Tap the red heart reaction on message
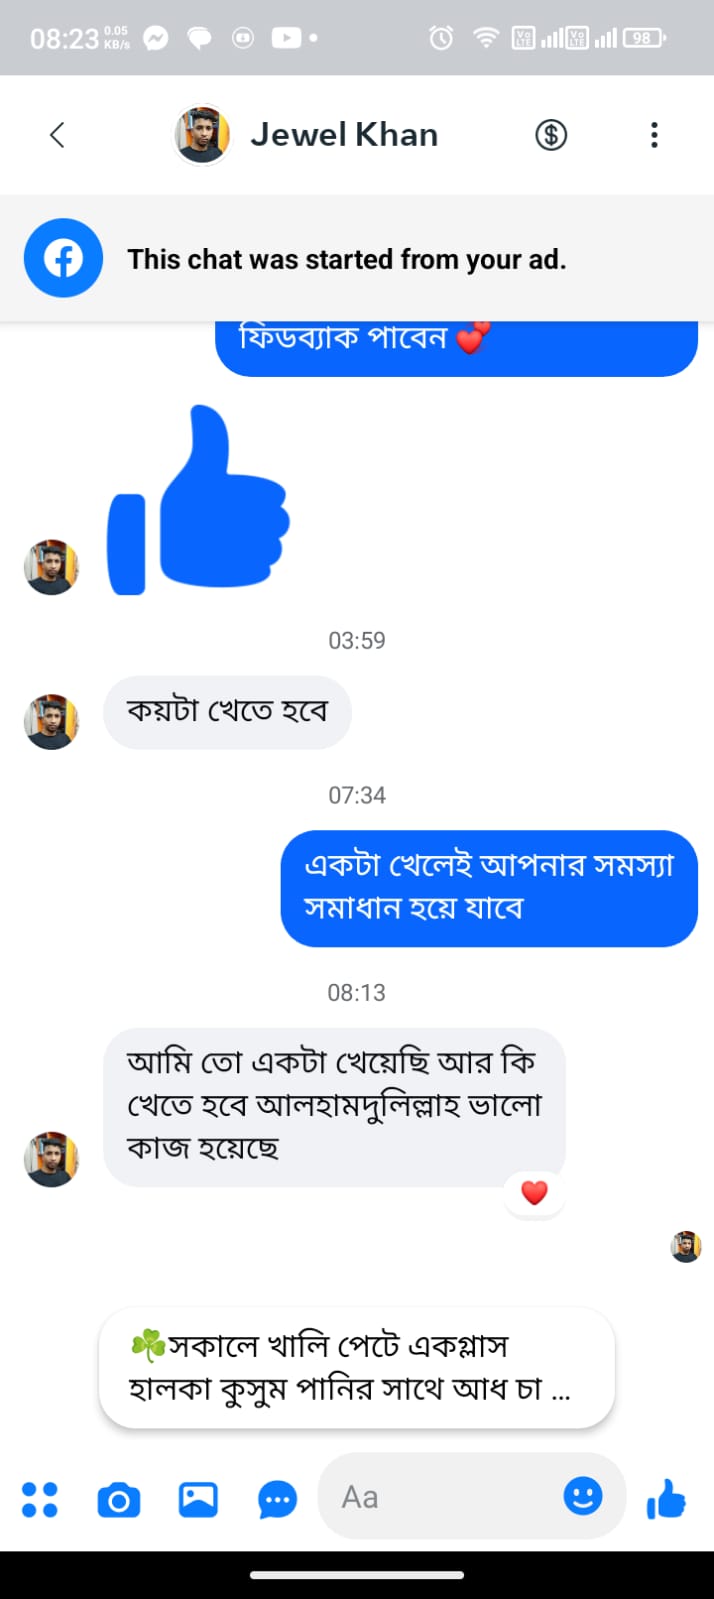This screenshot has height=1599, width=714. click(x=535, y=1192)
